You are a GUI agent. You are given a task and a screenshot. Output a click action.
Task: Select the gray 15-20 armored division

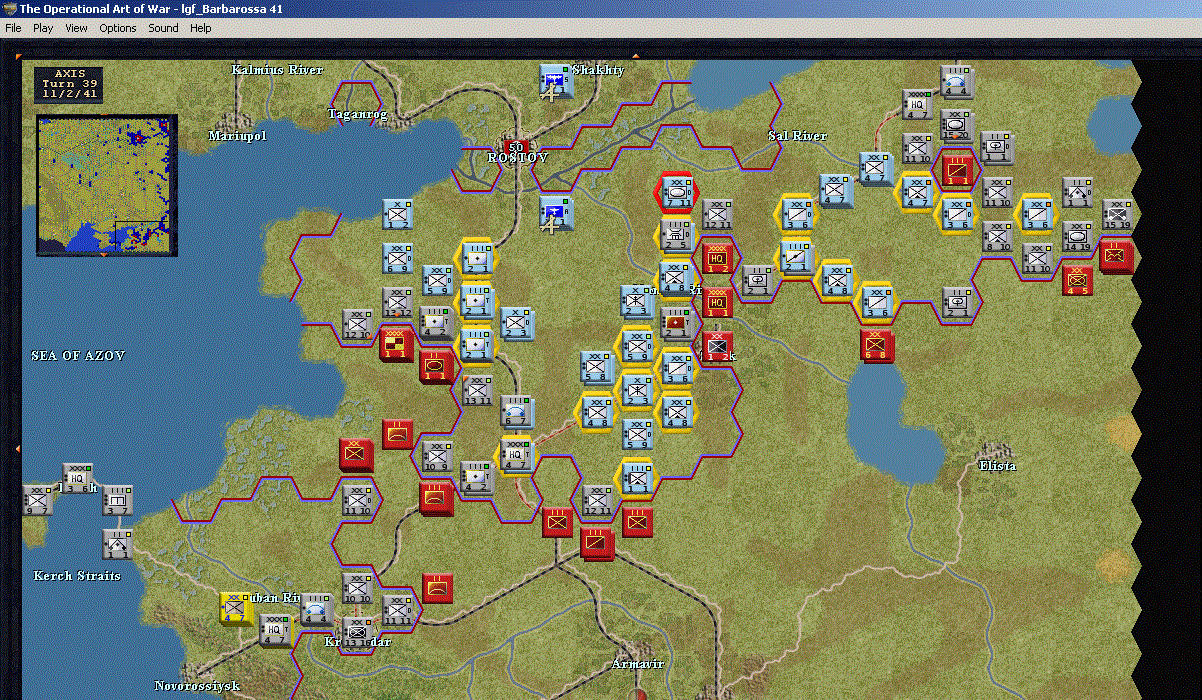coord(955,124)
